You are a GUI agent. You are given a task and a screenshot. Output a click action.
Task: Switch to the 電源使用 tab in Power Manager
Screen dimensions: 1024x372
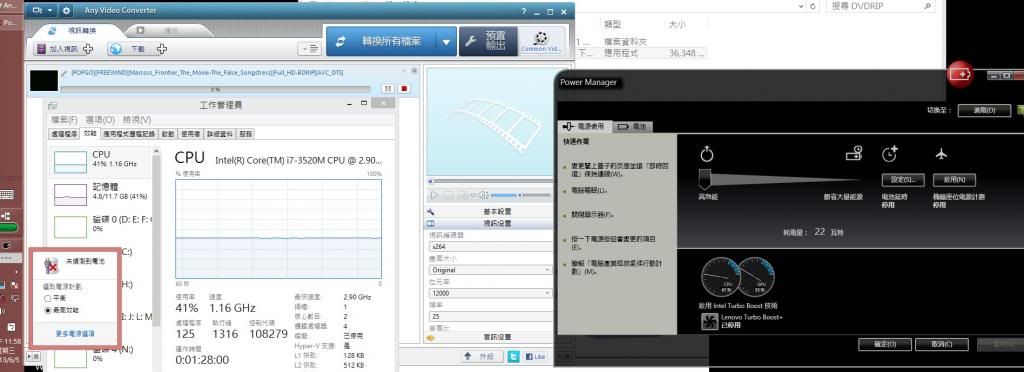click(x=584, y=126)
